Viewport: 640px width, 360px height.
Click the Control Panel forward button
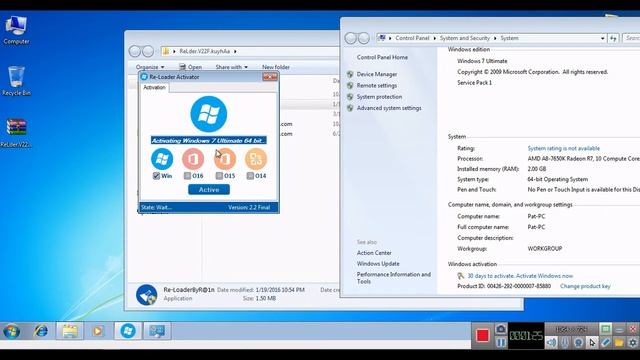pyautogui.click(x=364, y=38)
